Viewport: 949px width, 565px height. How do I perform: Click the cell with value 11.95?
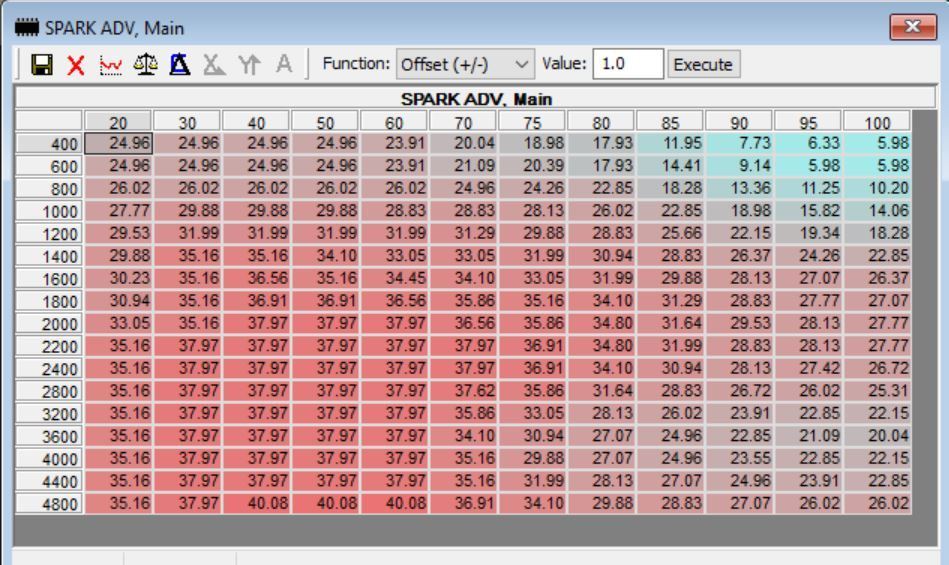669,142
